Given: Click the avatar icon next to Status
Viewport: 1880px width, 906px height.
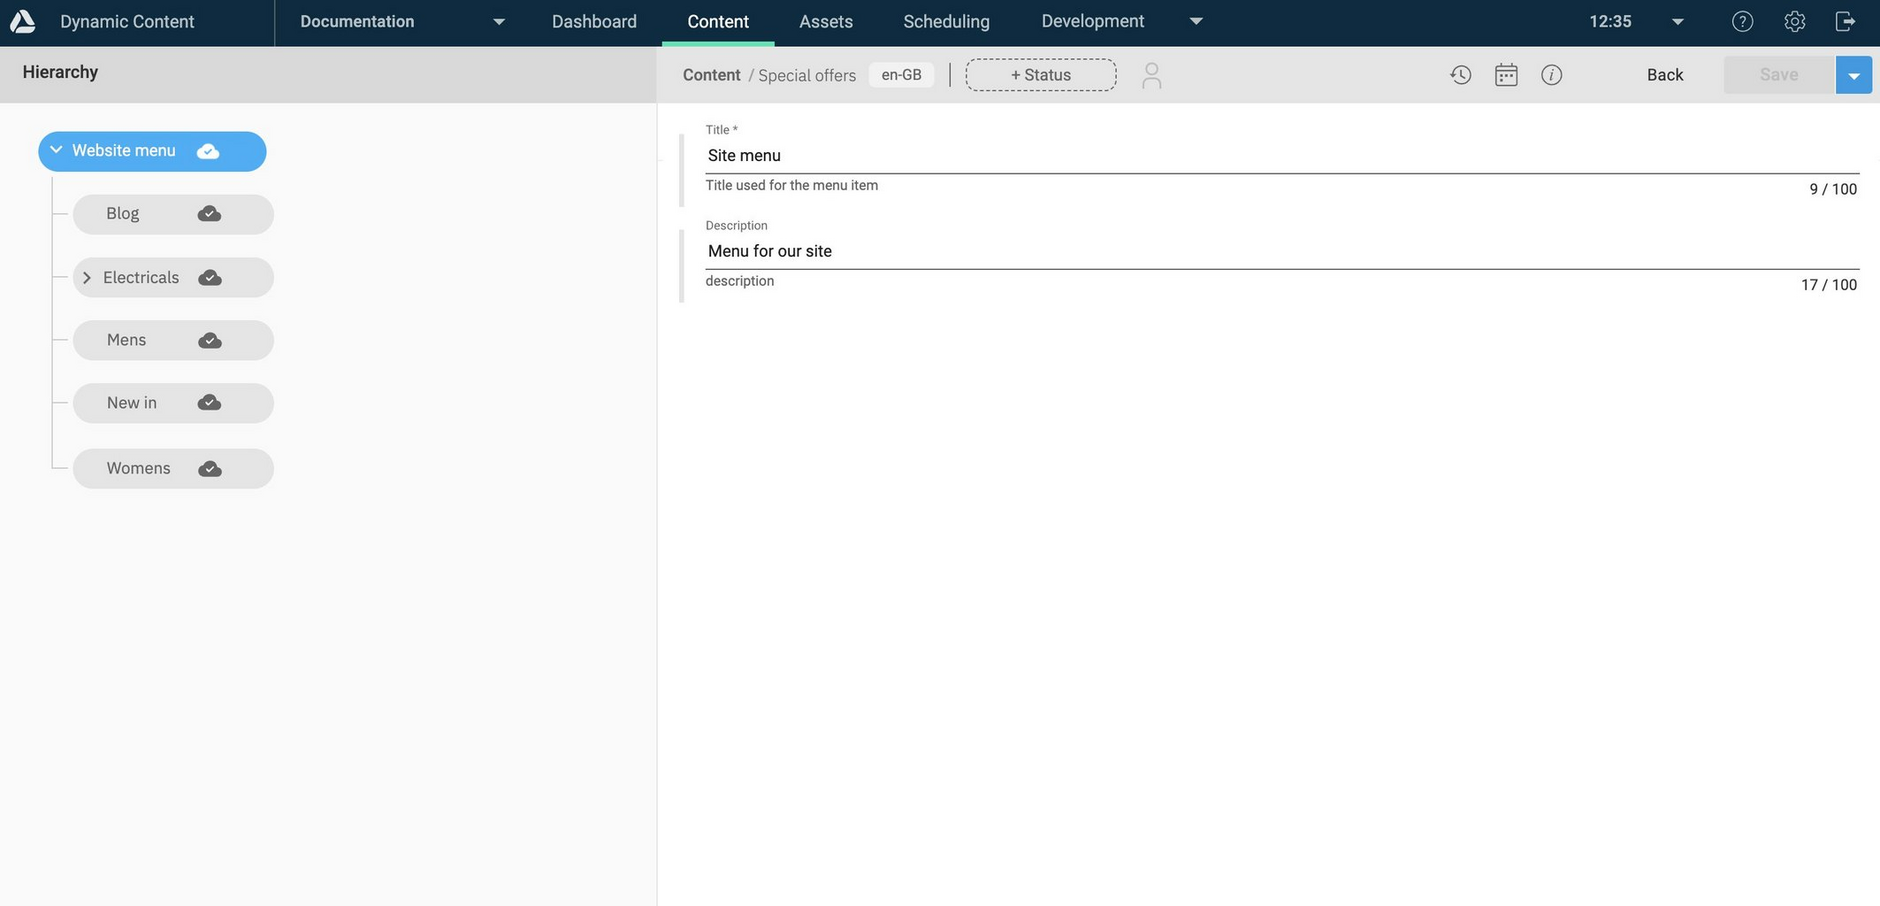Looking at the screenshot, I should click(x=1152, y=74).
